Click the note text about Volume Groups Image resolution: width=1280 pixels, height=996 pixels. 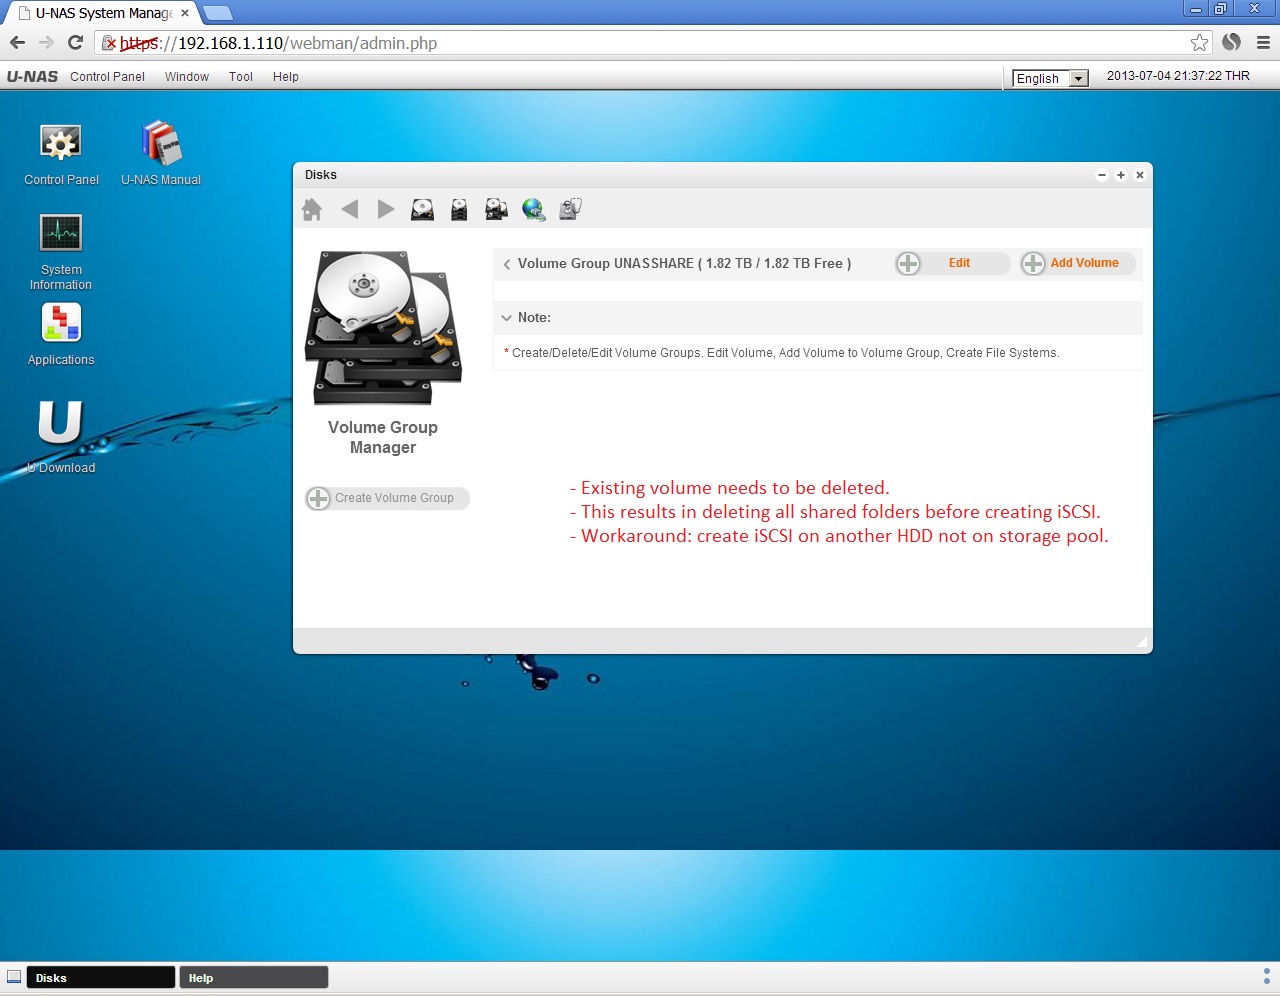(781, 353)
